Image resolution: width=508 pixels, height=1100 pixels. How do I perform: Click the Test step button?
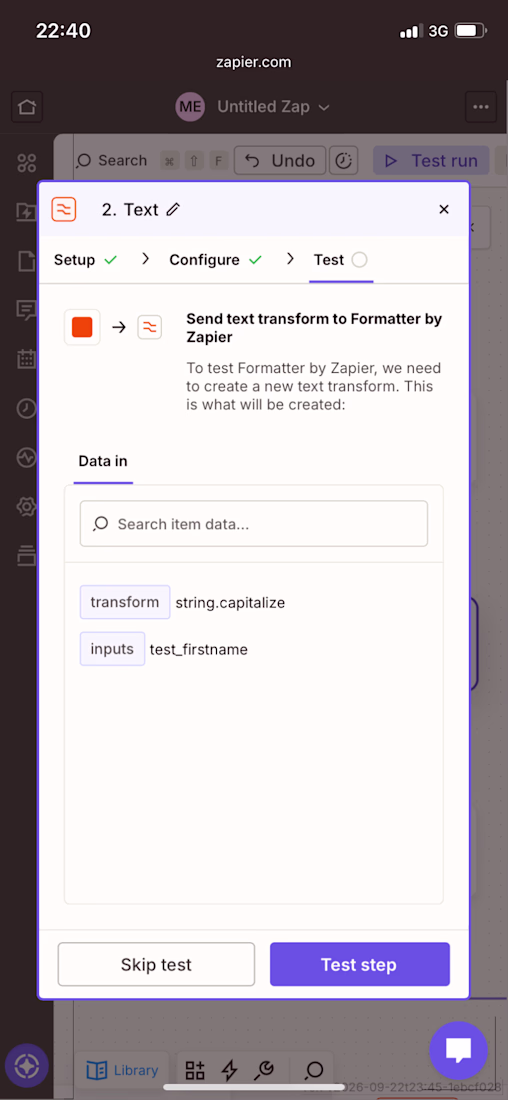click(x=359, y=965)
